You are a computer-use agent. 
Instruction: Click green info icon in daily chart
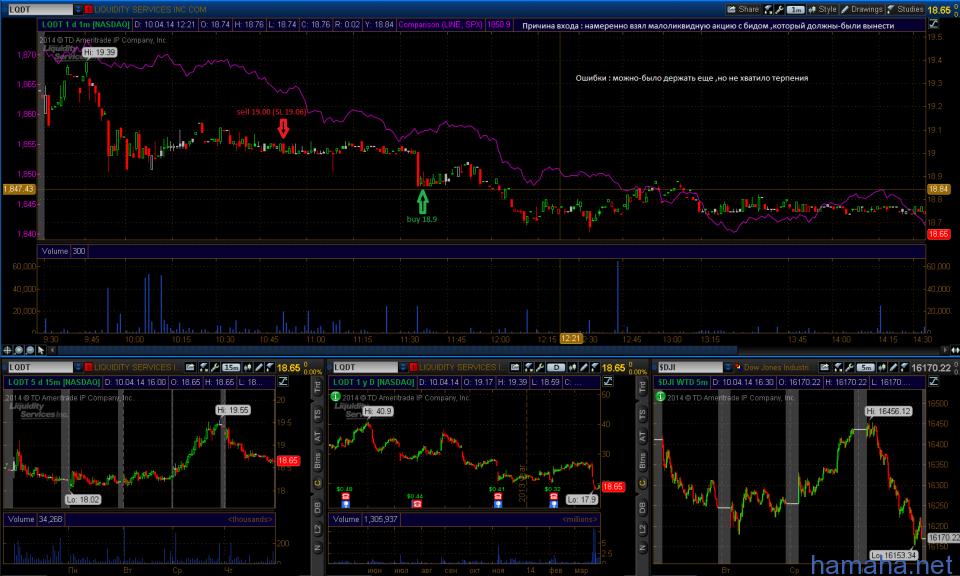click(335, 396)
